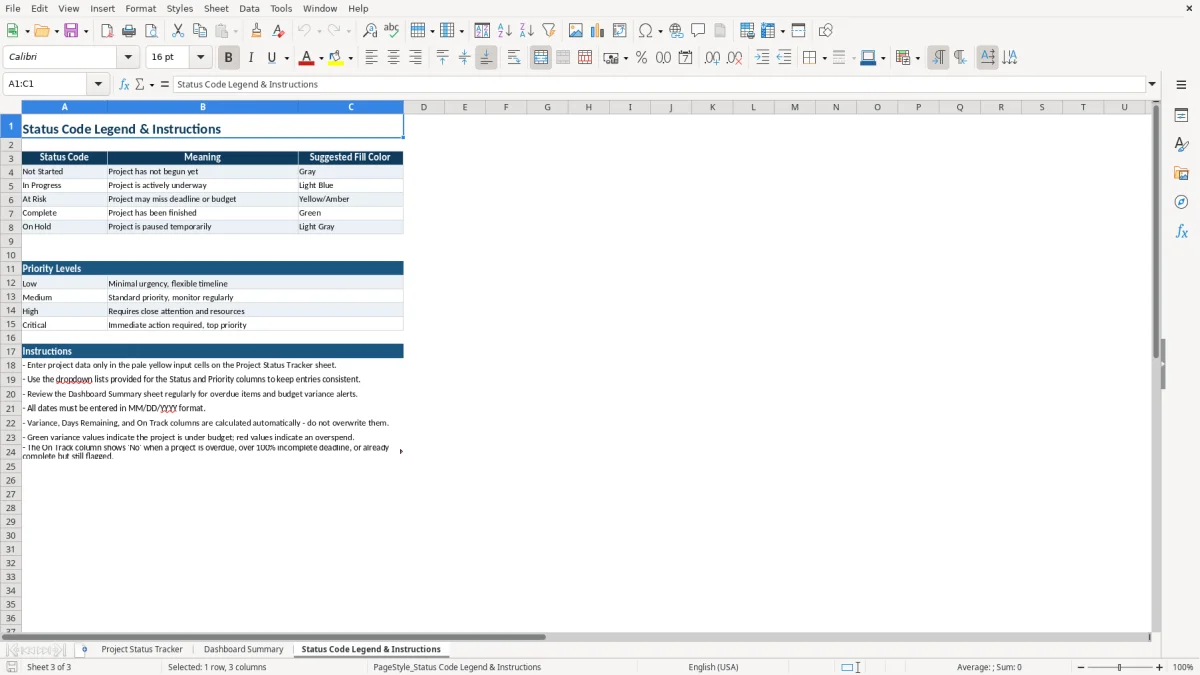Open sidebar Properties deck
1200x675 pixels.
pos(1181,115)
